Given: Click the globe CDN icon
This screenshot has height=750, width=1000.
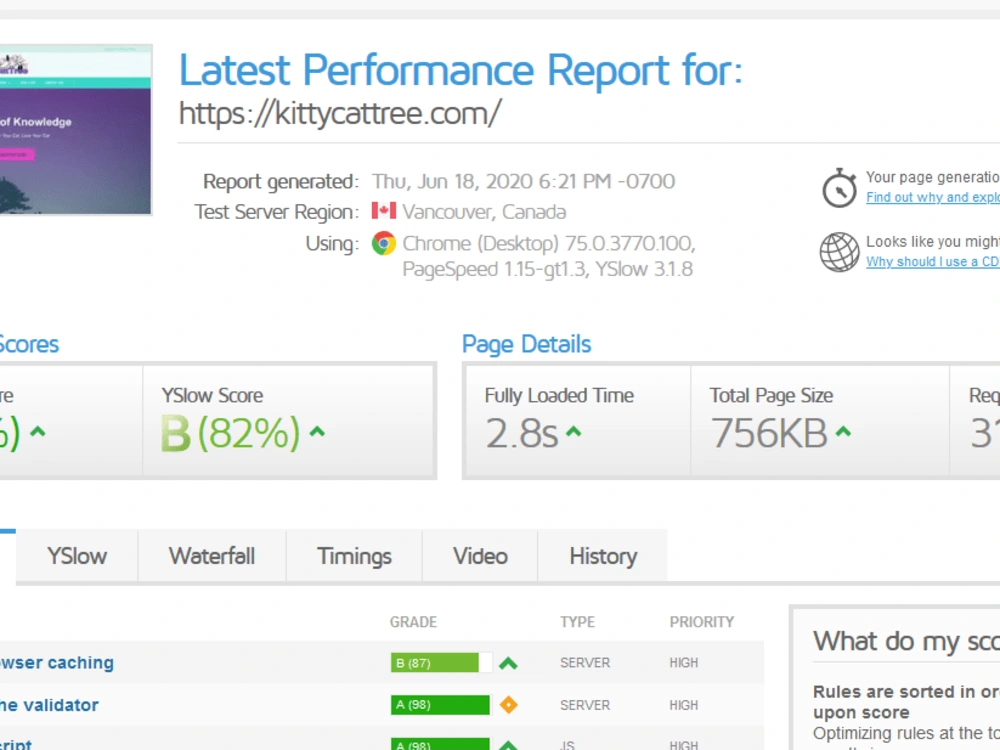Looking at the screenshot, I should coord(839,252).
